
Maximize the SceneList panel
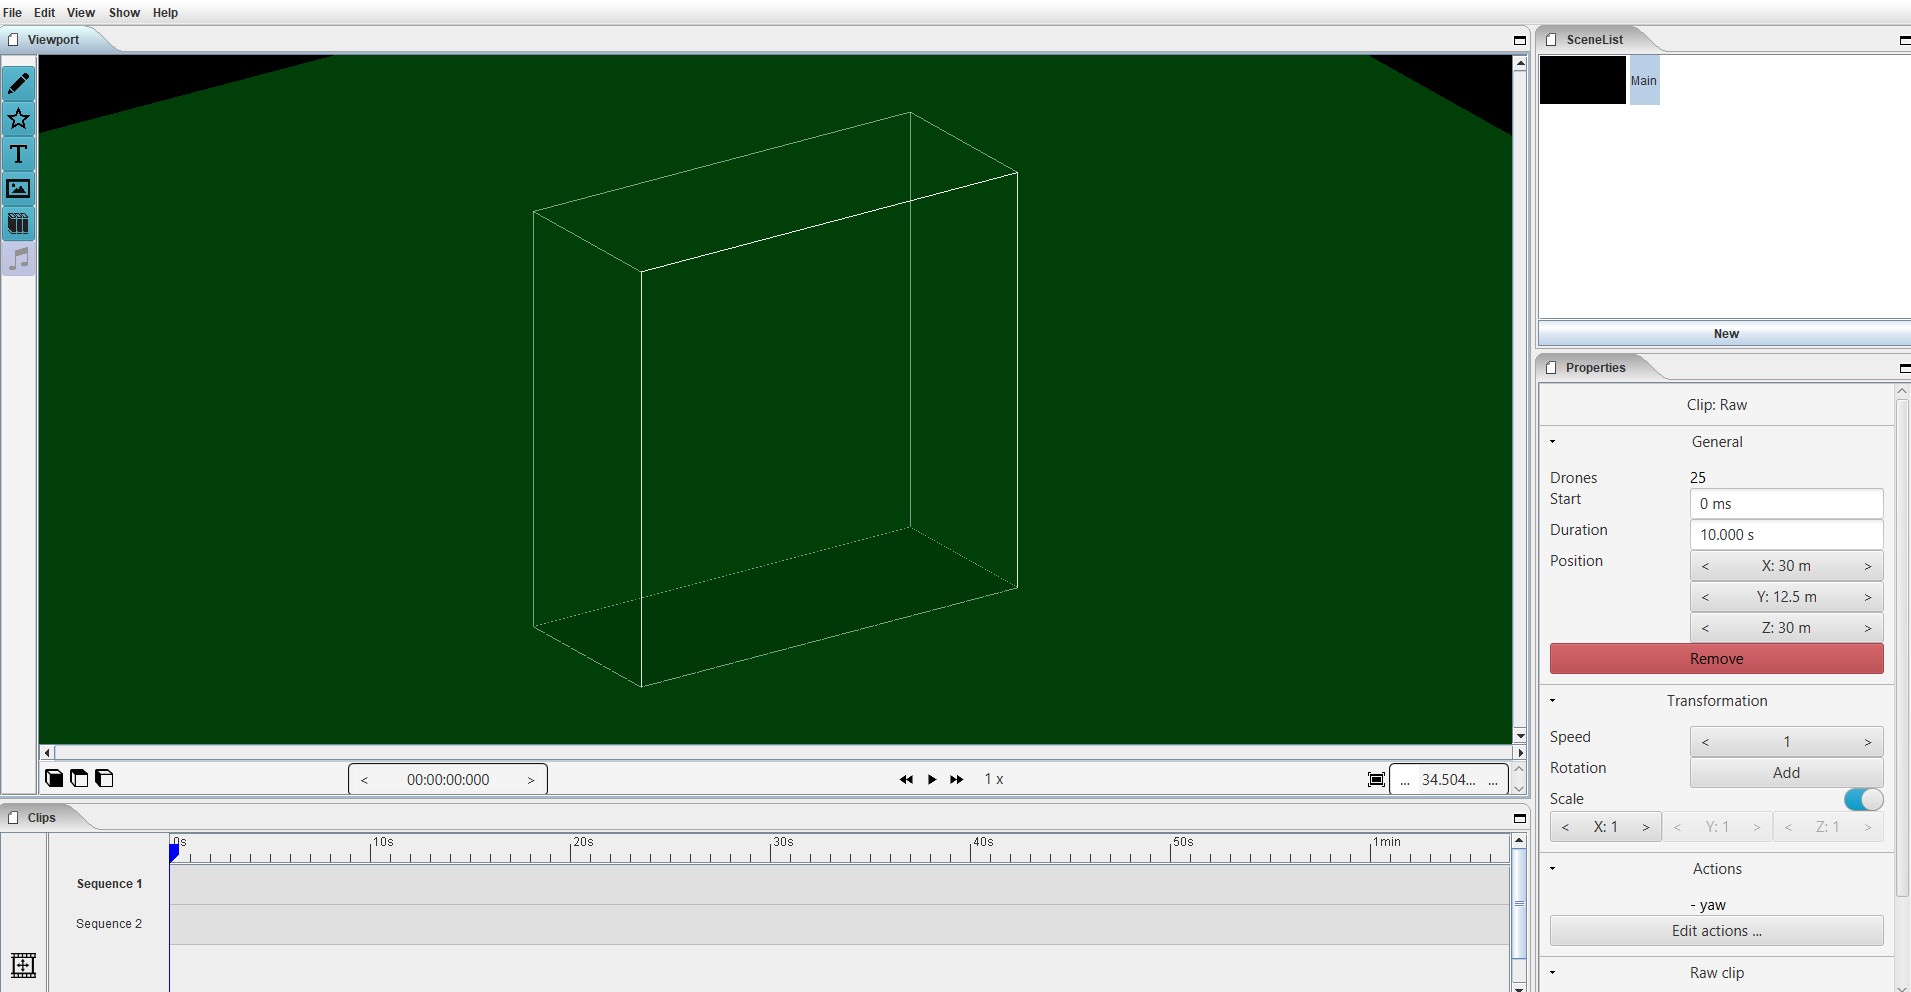(x=1905, y=40)
